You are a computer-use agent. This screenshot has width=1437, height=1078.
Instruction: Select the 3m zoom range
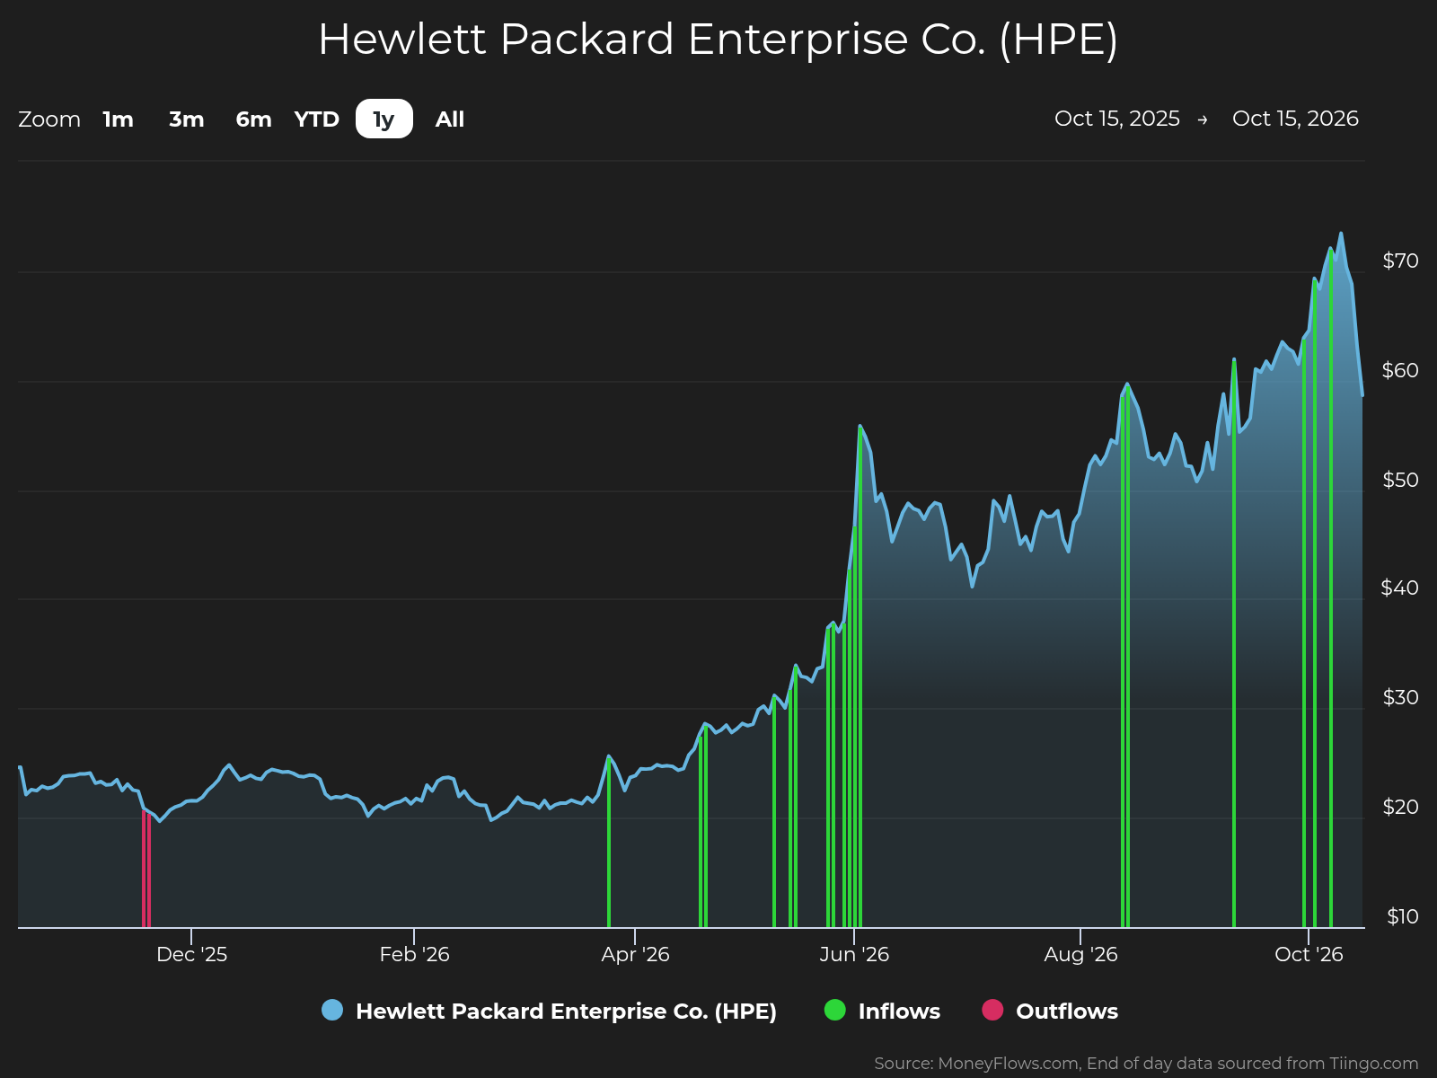click(x=186, y=119)
